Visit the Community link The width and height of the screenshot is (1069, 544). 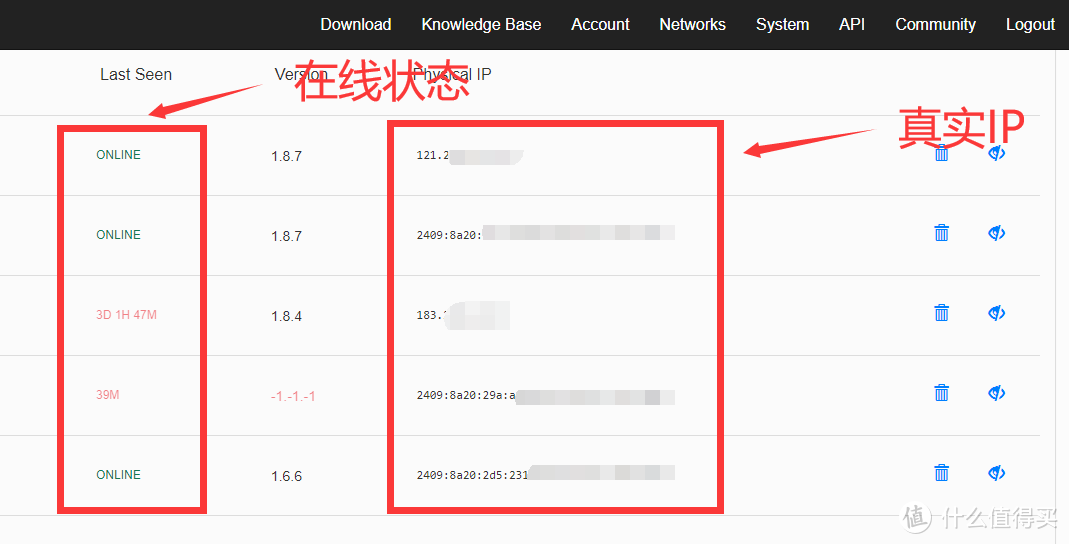[x=935, y=25]
